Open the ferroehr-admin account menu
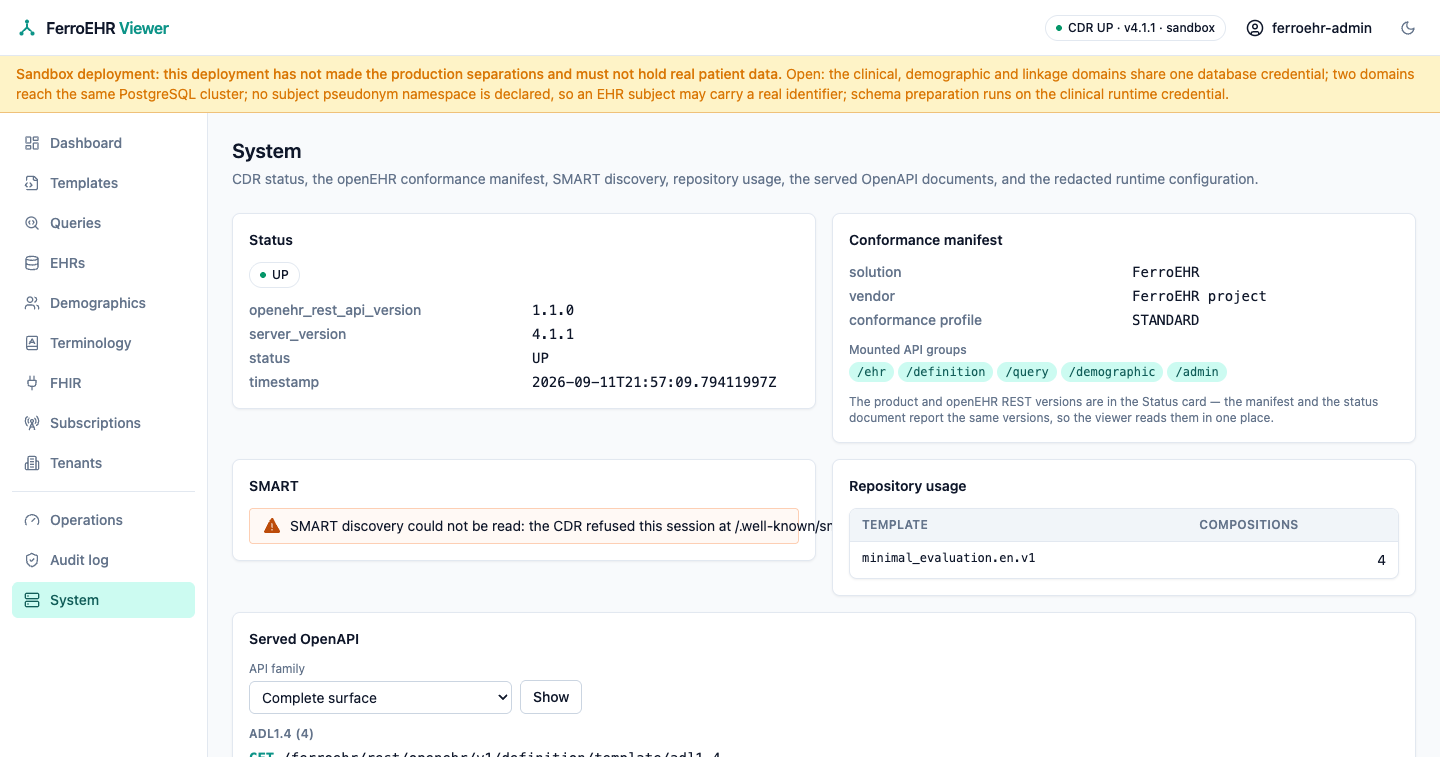The height and width of the screenshot is (757, 1440). click(x=1309, y=28)
